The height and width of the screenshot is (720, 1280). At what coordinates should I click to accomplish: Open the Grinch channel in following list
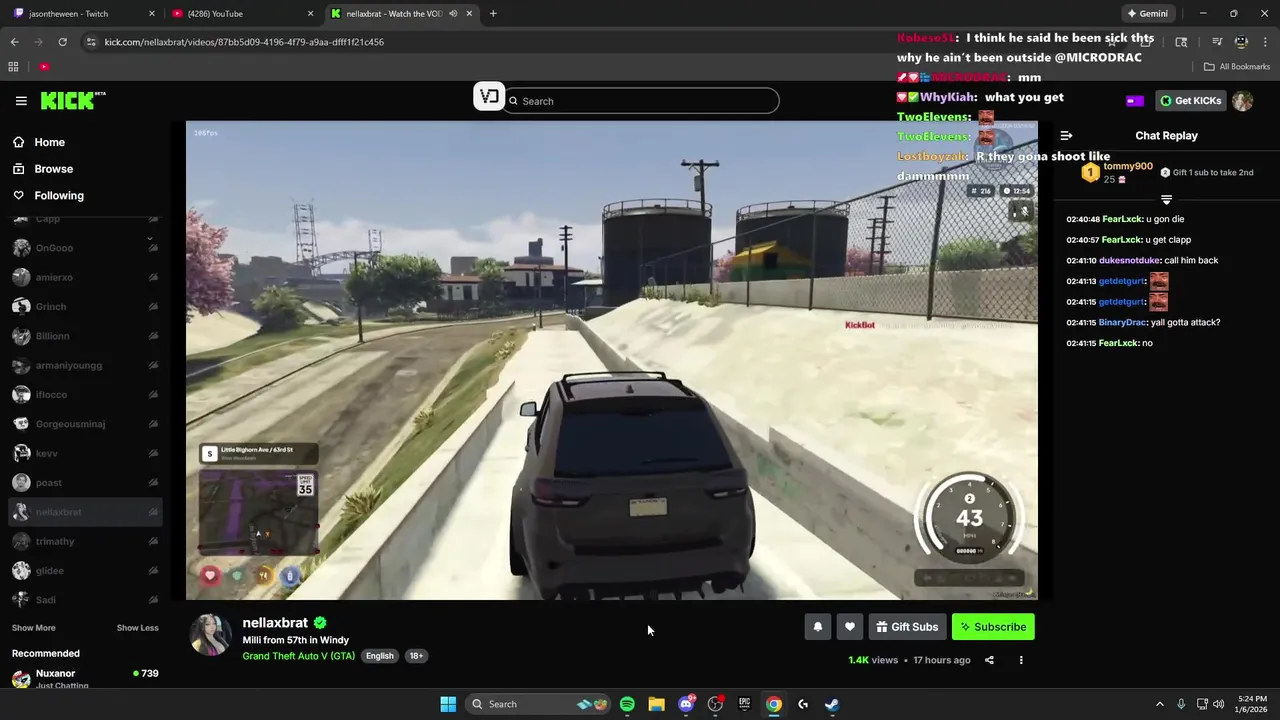pos(85,307)
